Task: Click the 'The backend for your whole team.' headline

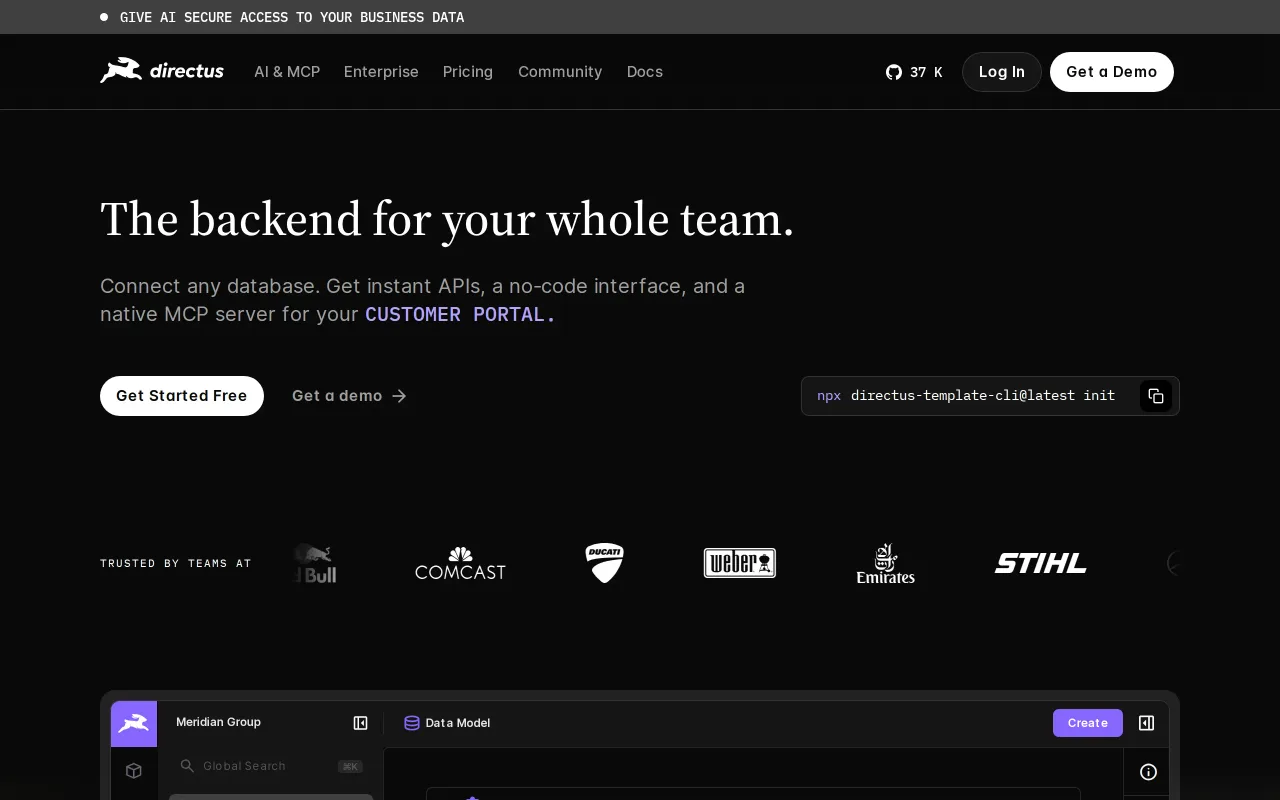Action: pyautogui.click(x=447, y=220)
